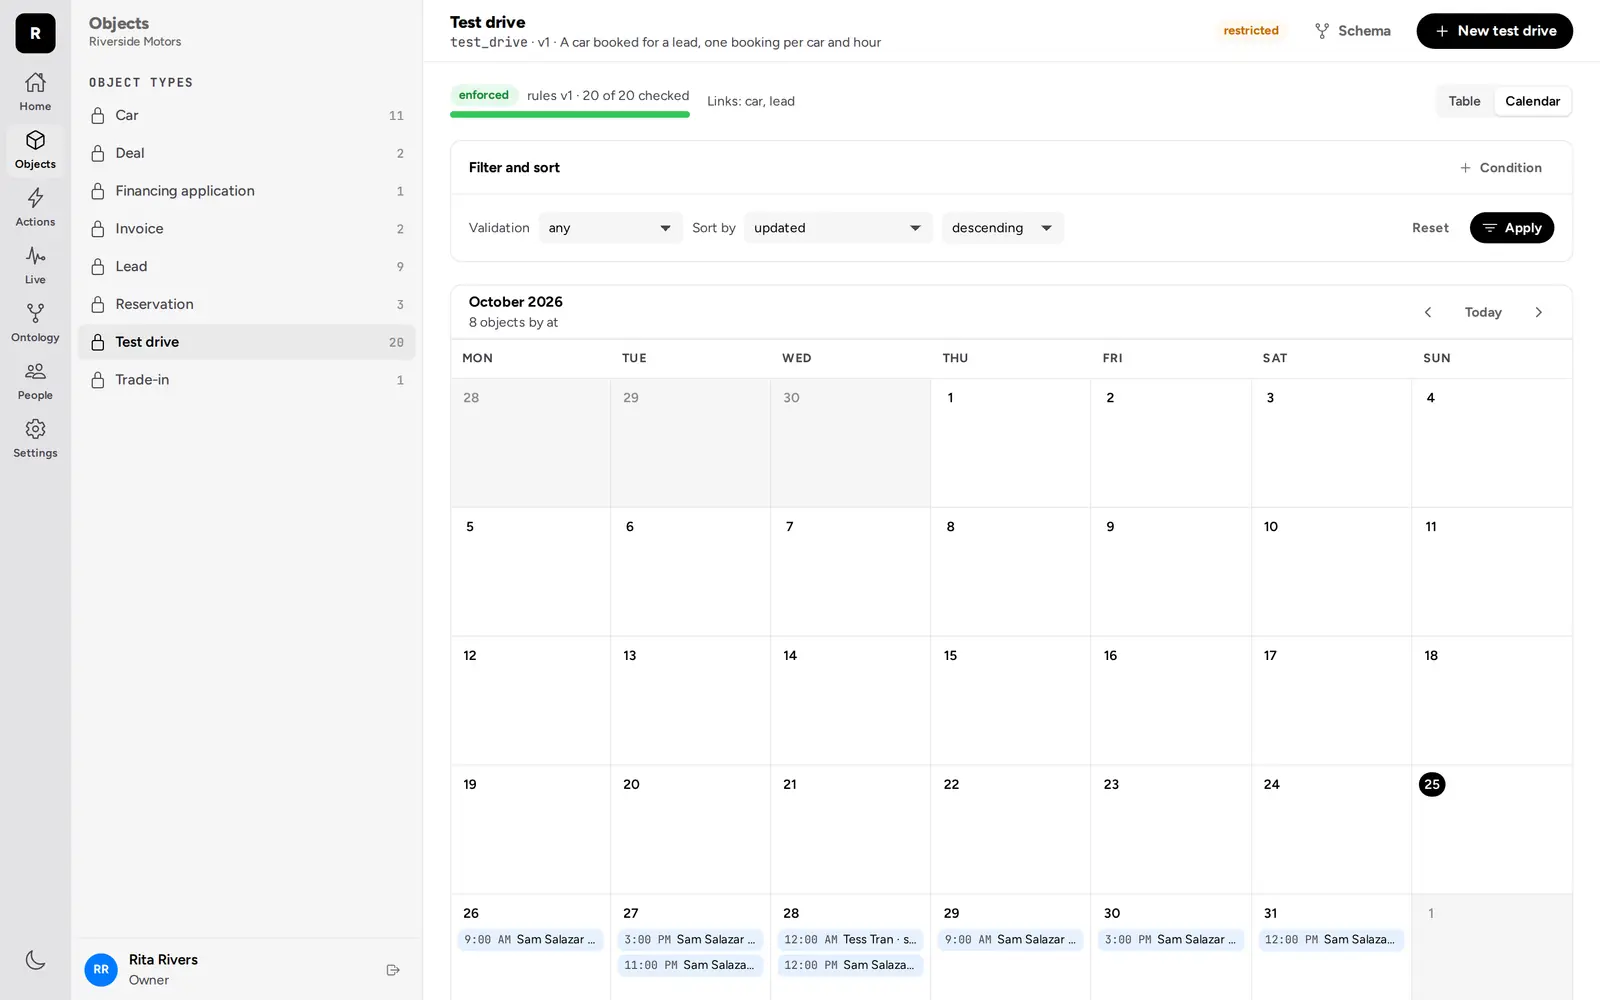Go to previous month chevron
1600x1000 pixels.
1428,312
